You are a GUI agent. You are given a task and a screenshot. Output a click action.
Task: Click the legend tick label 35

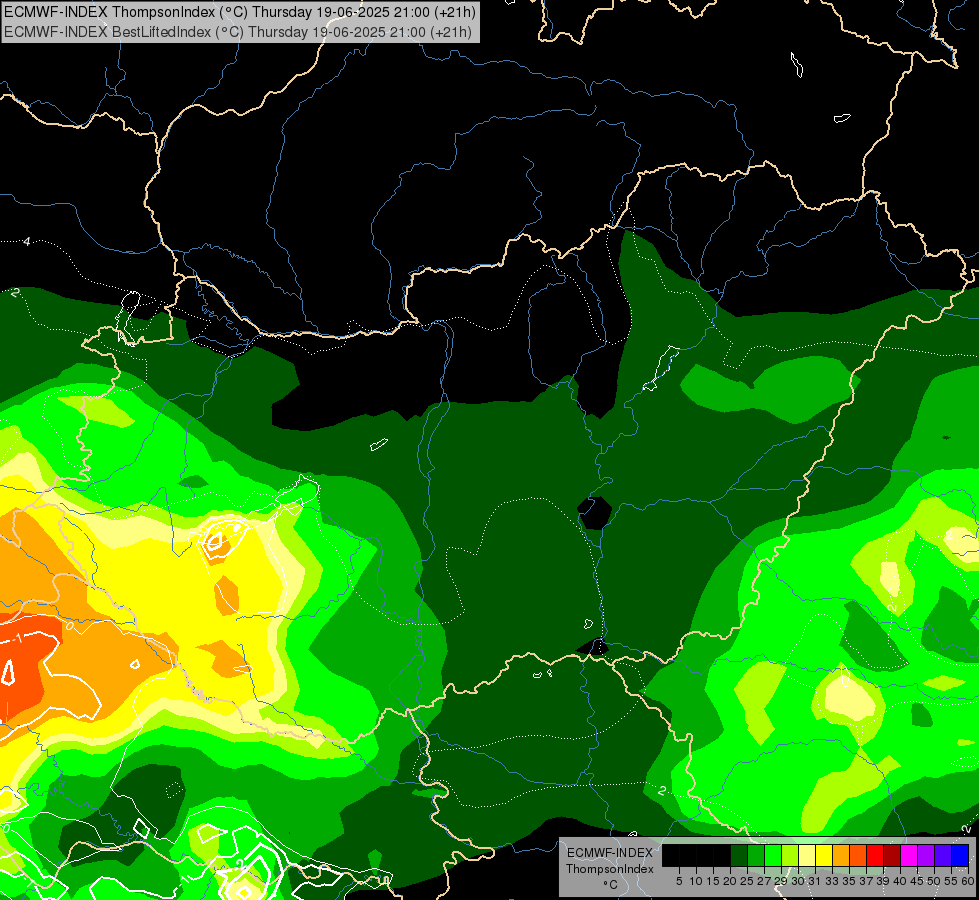pyautogui.click(x=849, y=881)
